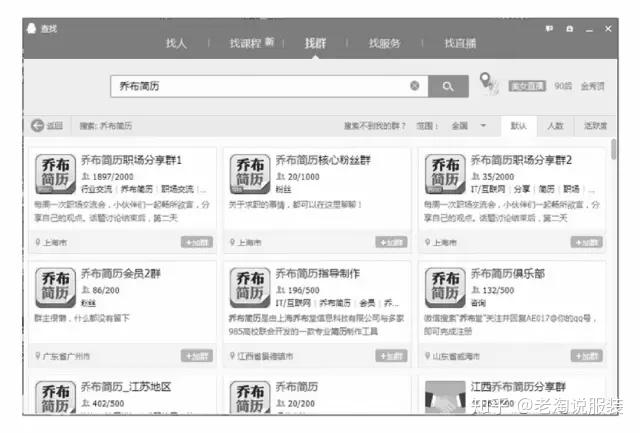The image size is (640, 433).
Task: Click location 广东省广州市
Action: pyautogui.click(x=66, y=356)
